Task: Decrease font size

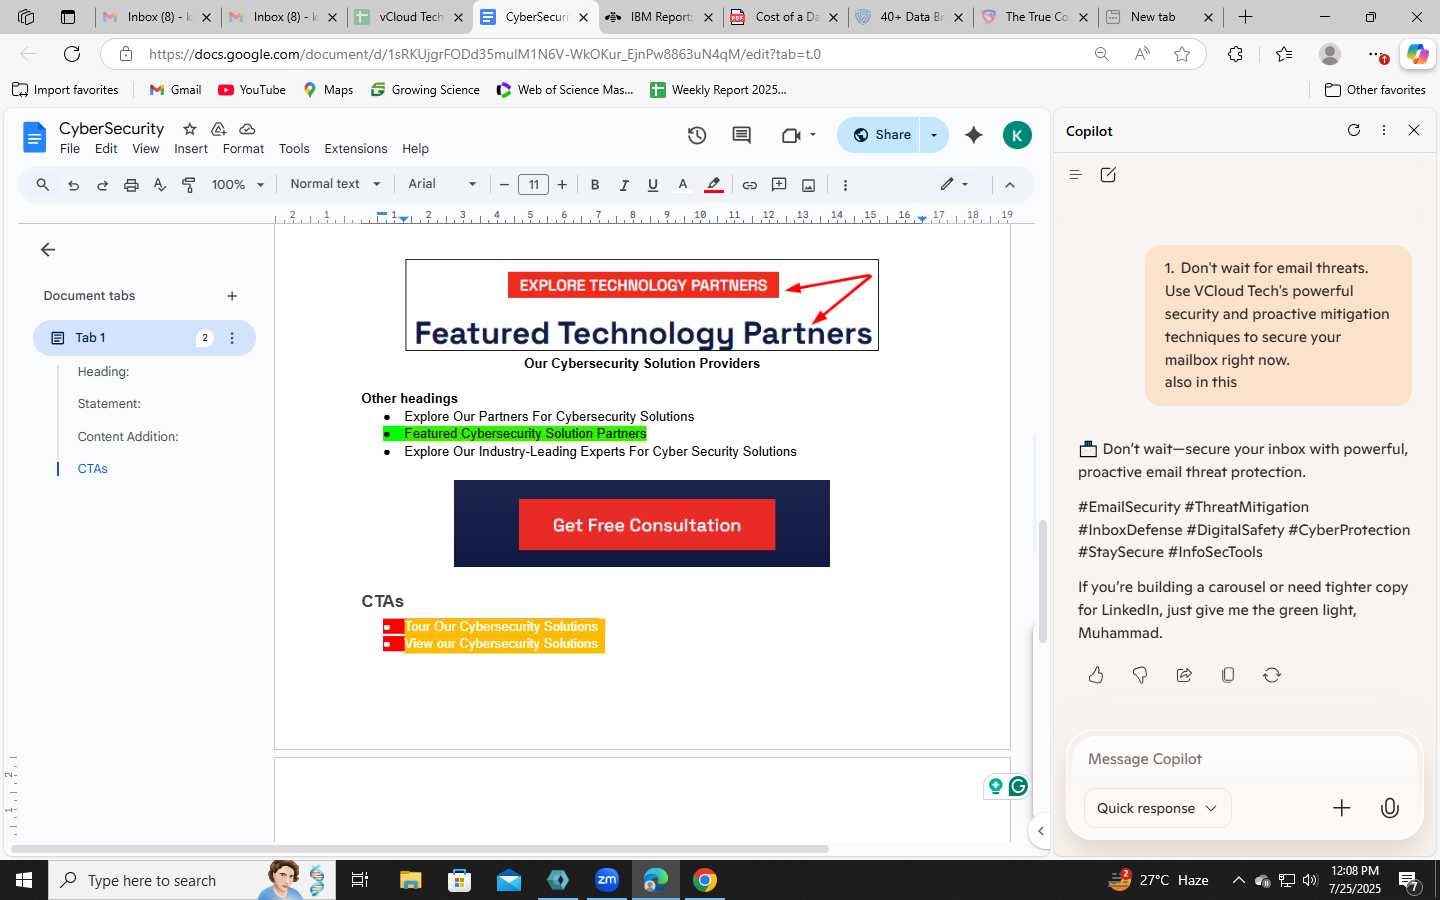Action: point(505,185)
